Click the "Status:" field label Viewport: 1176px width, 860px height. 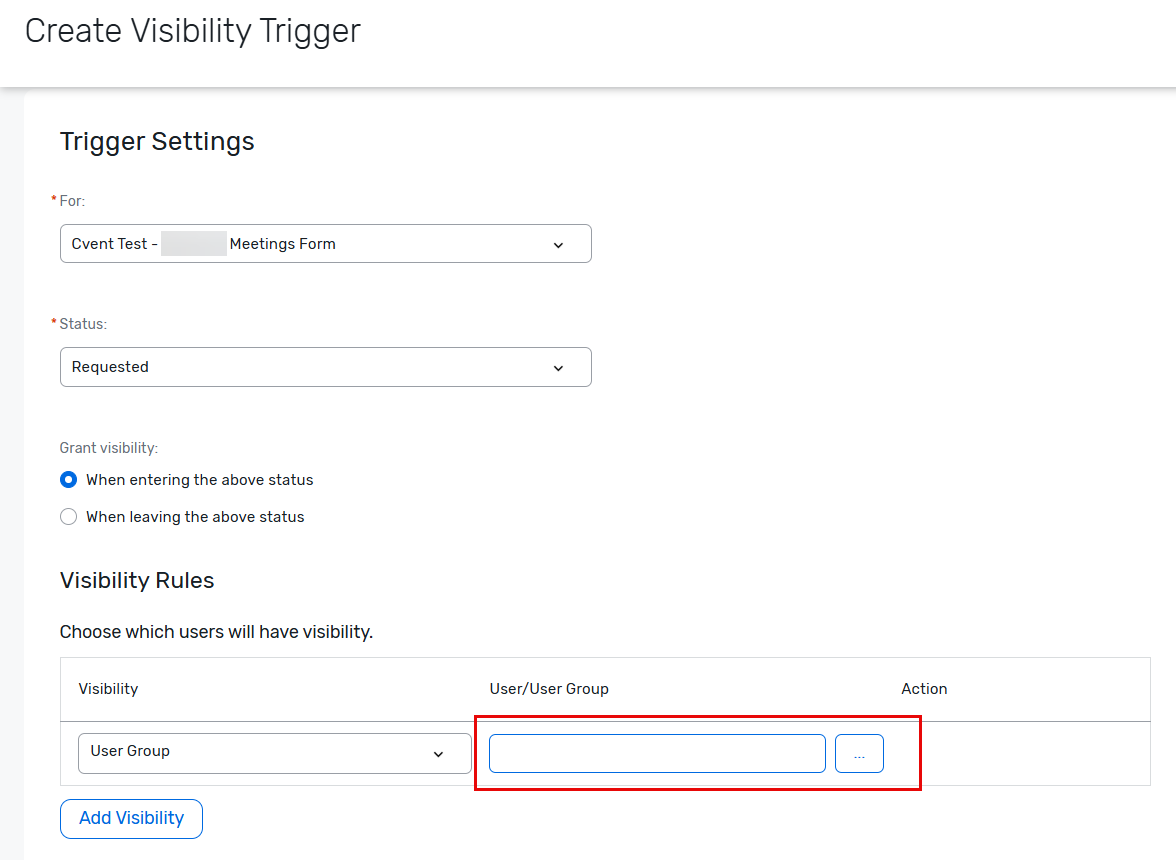83,324
